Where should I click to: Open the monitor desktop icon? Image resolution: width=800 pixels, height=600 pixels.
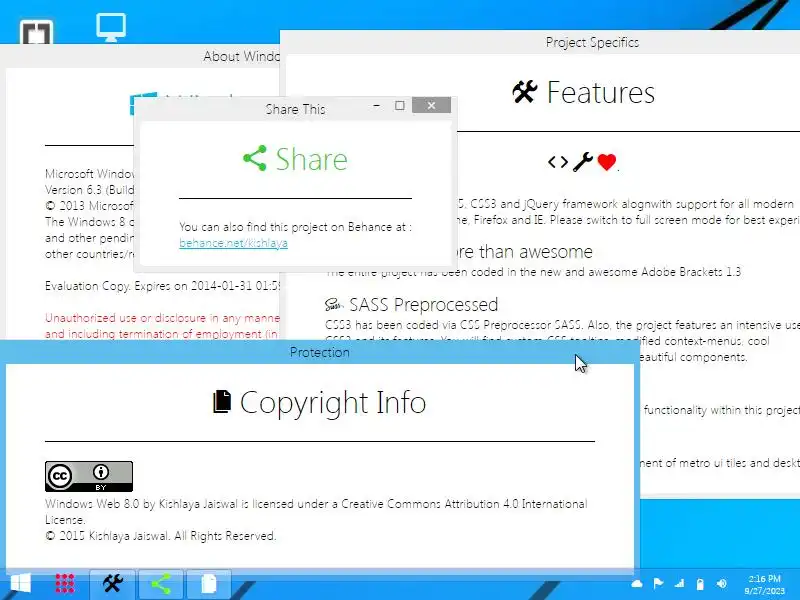111,27
